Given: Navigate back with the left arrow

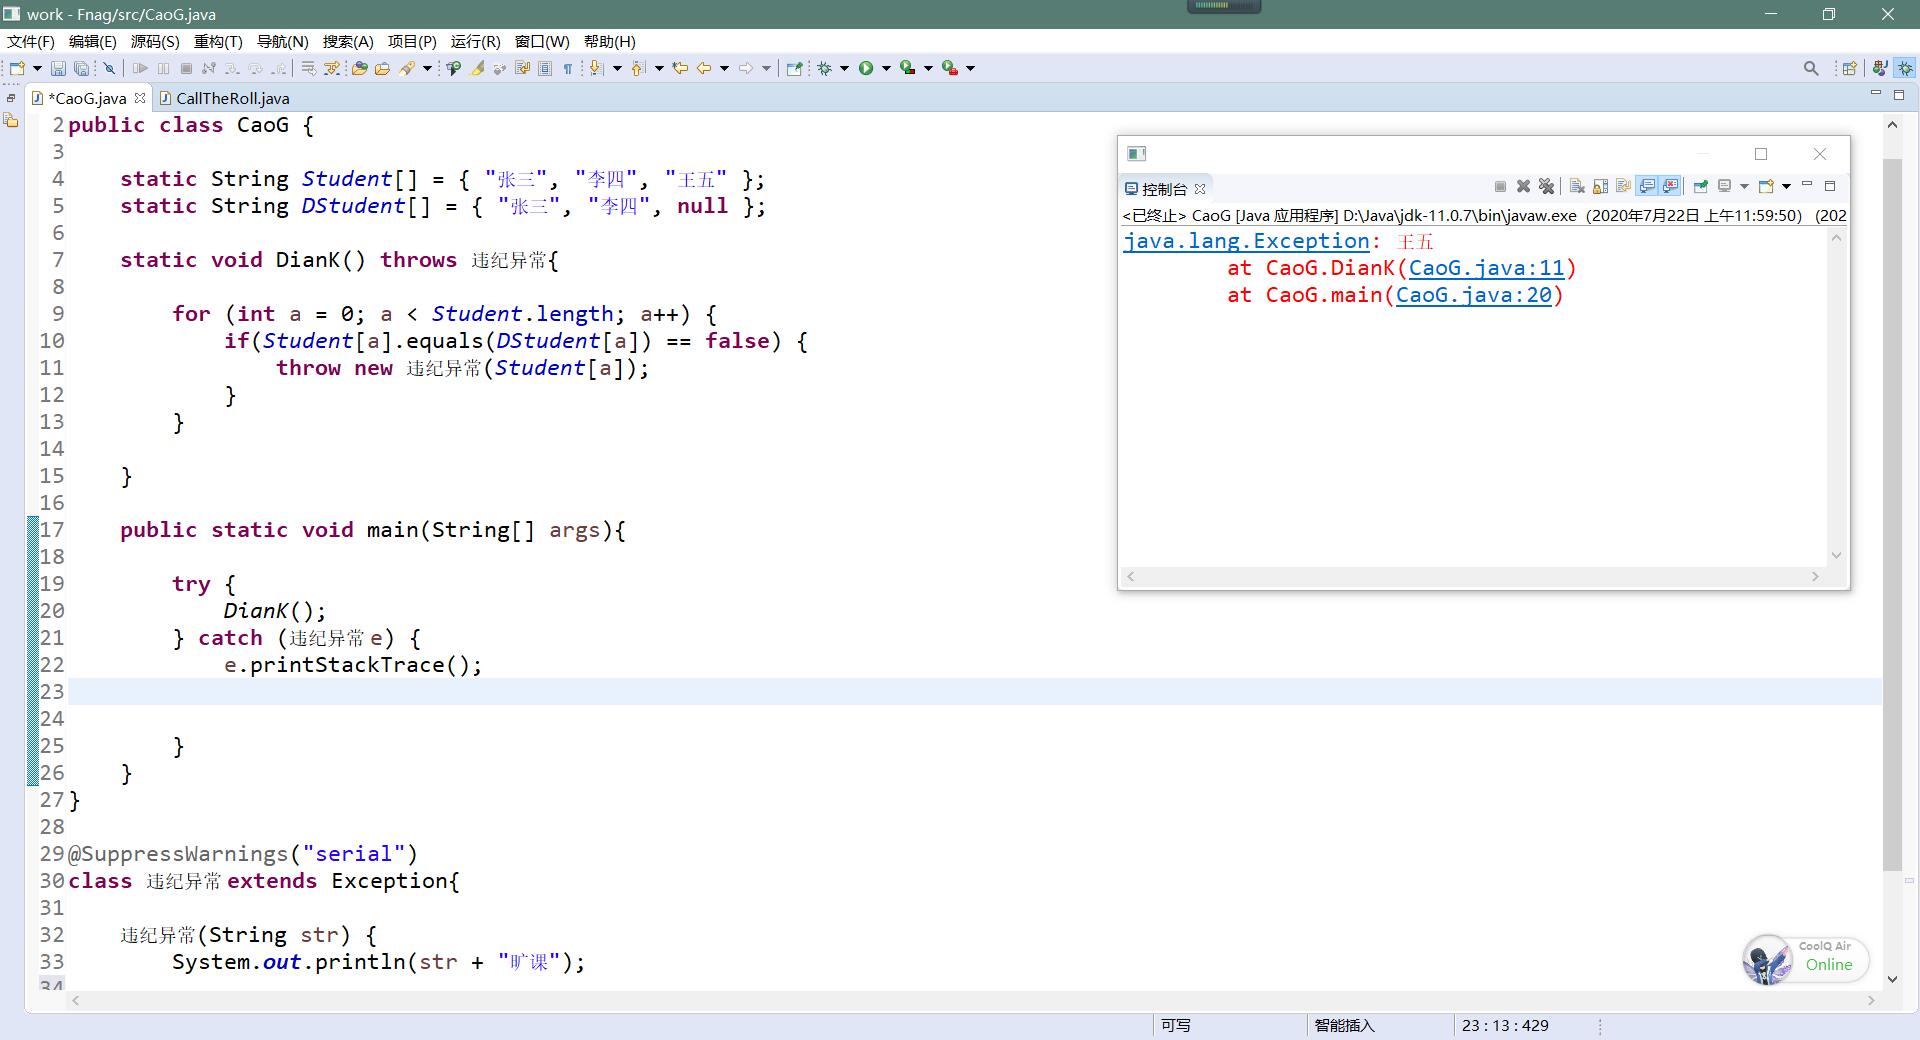Looking at the screenshot, I should pyautogui.click(x=704, y=68).
